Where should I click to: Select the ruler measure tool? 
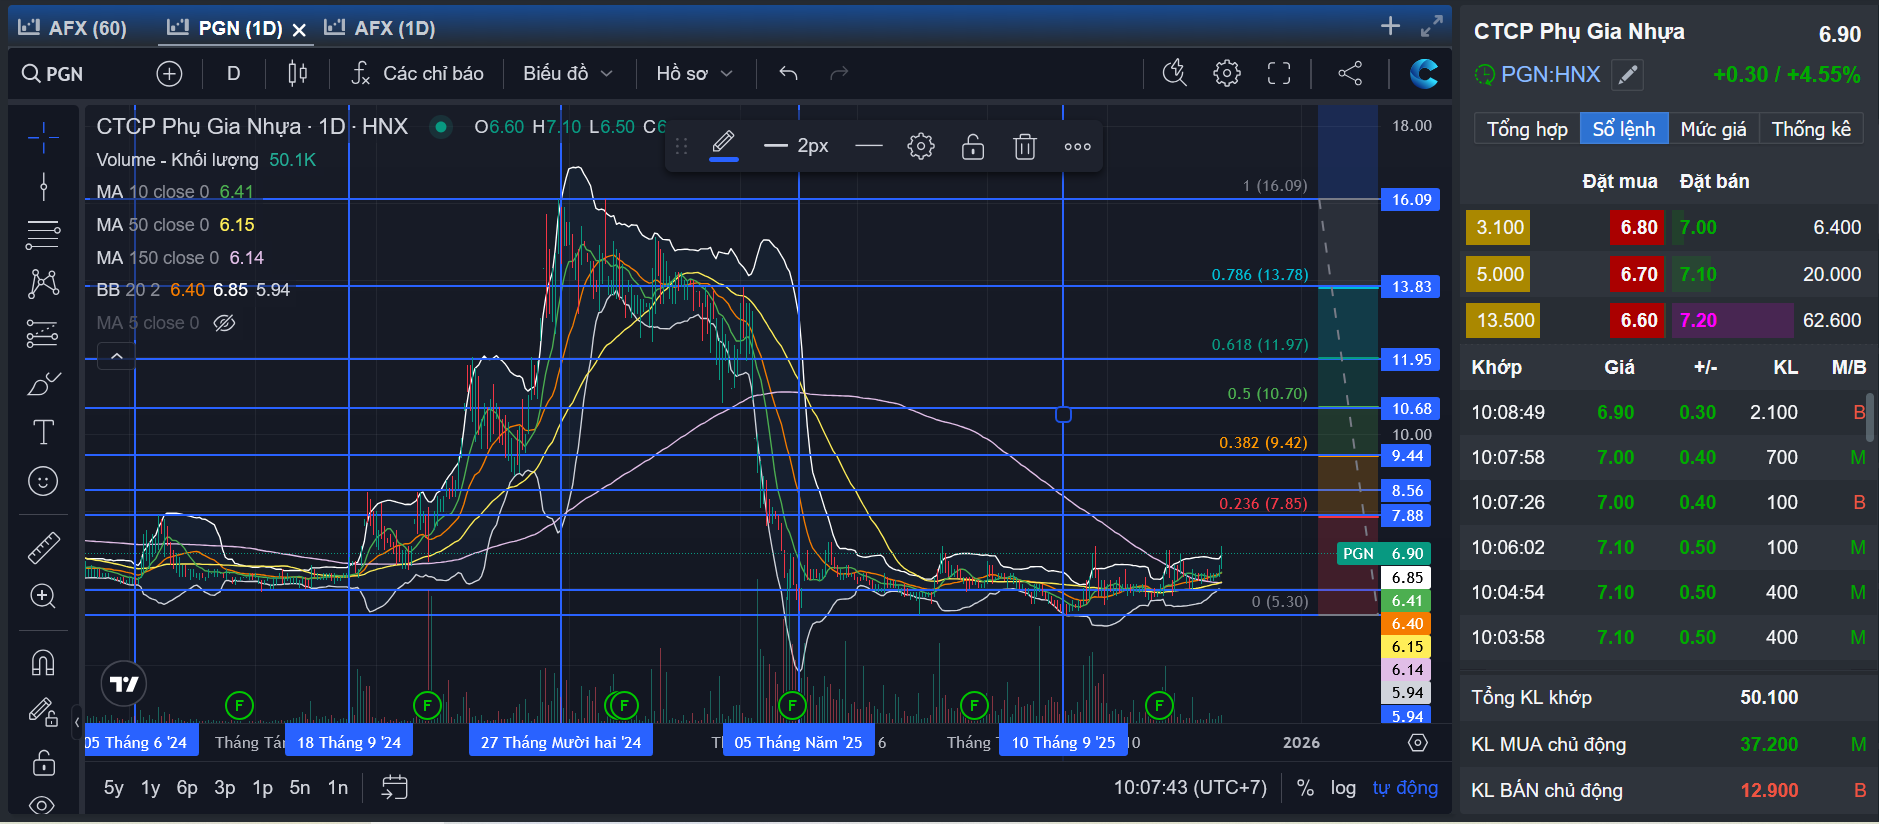42,547
